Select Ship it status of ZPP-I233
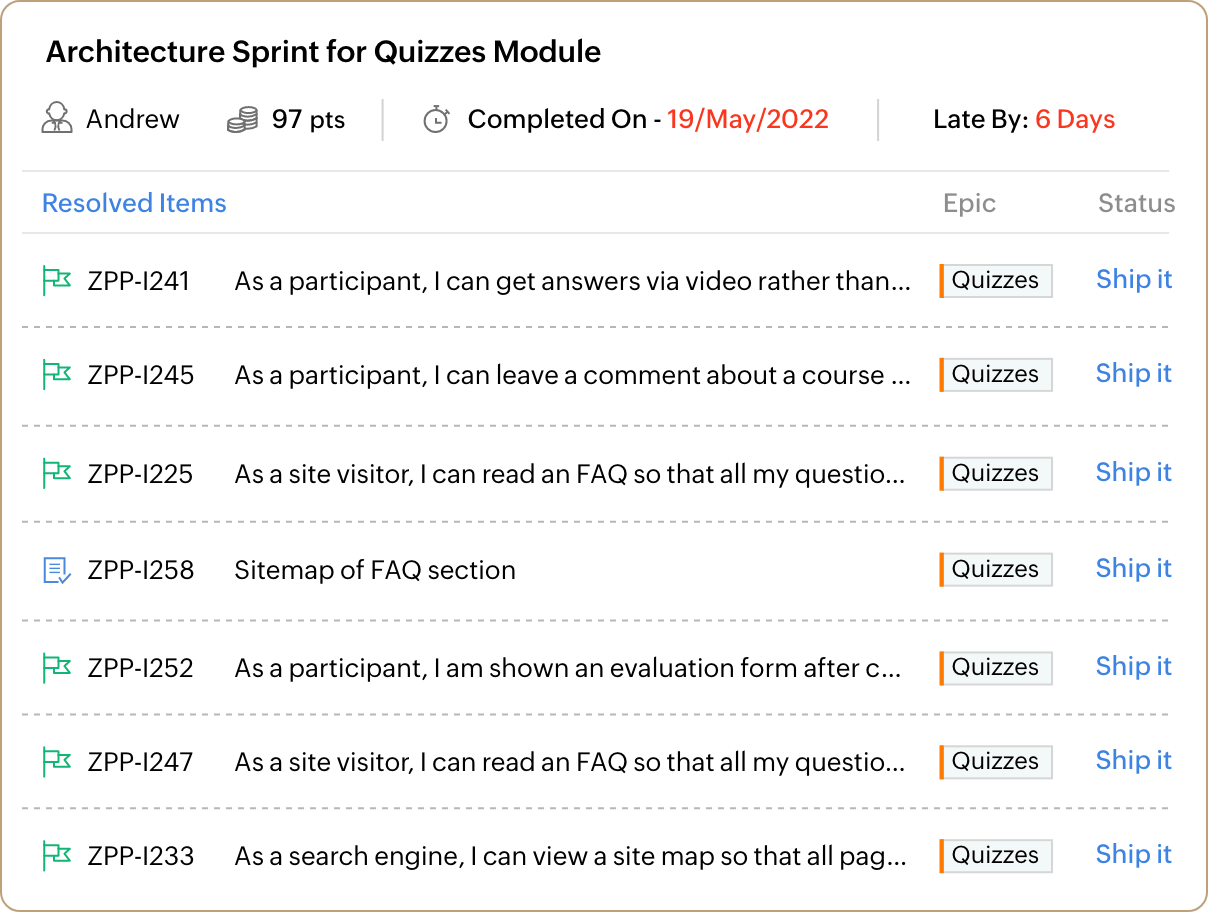 tap(1134, 854)
